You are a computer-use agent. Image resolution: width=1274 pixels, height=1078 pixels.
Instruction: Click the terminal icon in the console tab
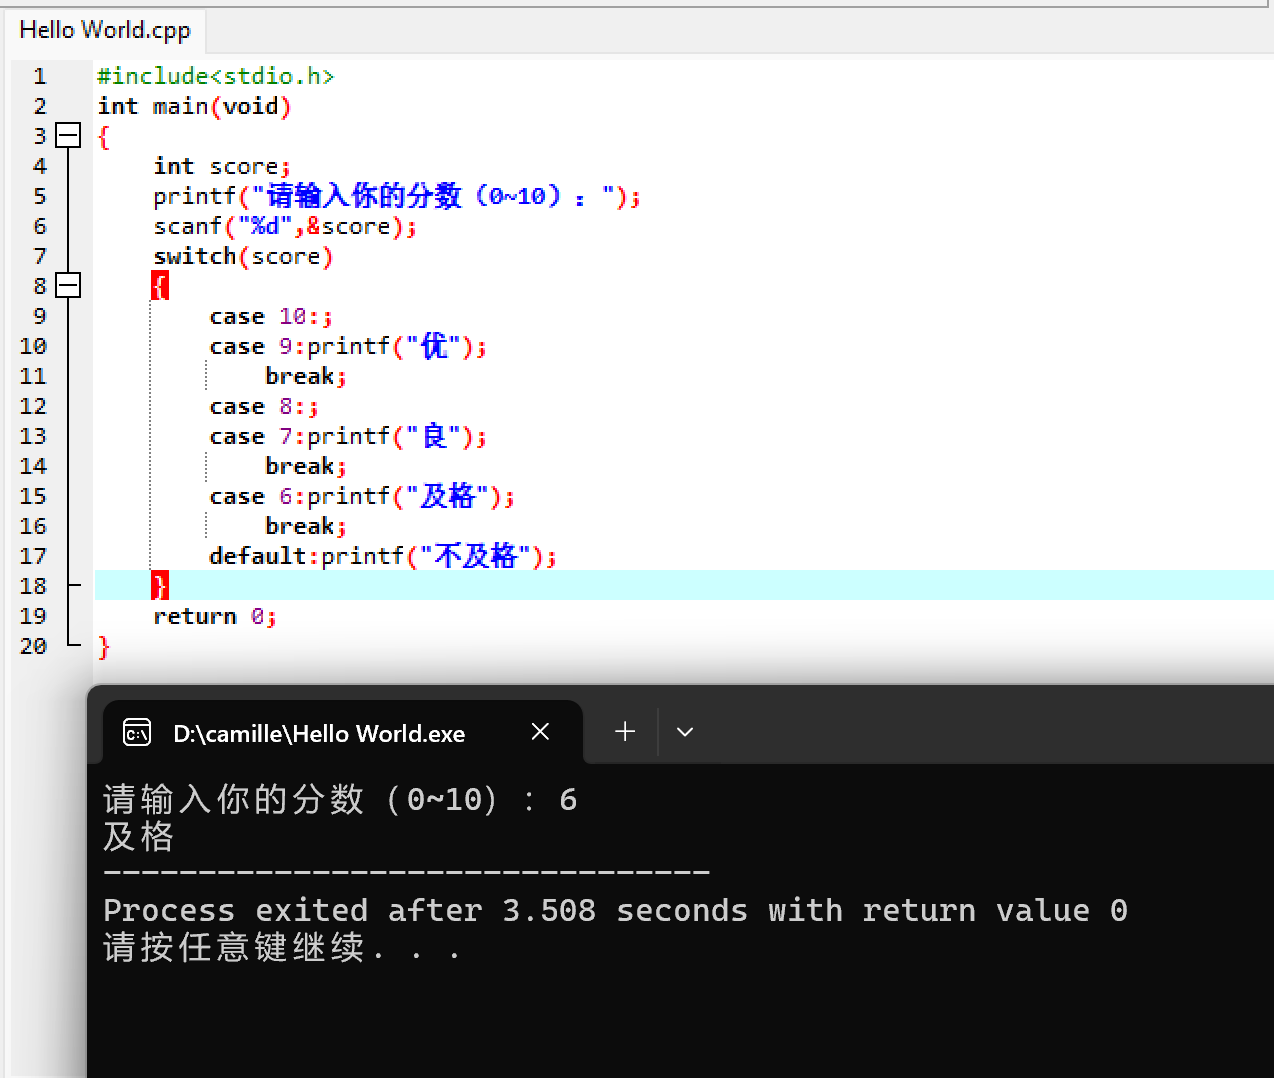tap(137, 733)
